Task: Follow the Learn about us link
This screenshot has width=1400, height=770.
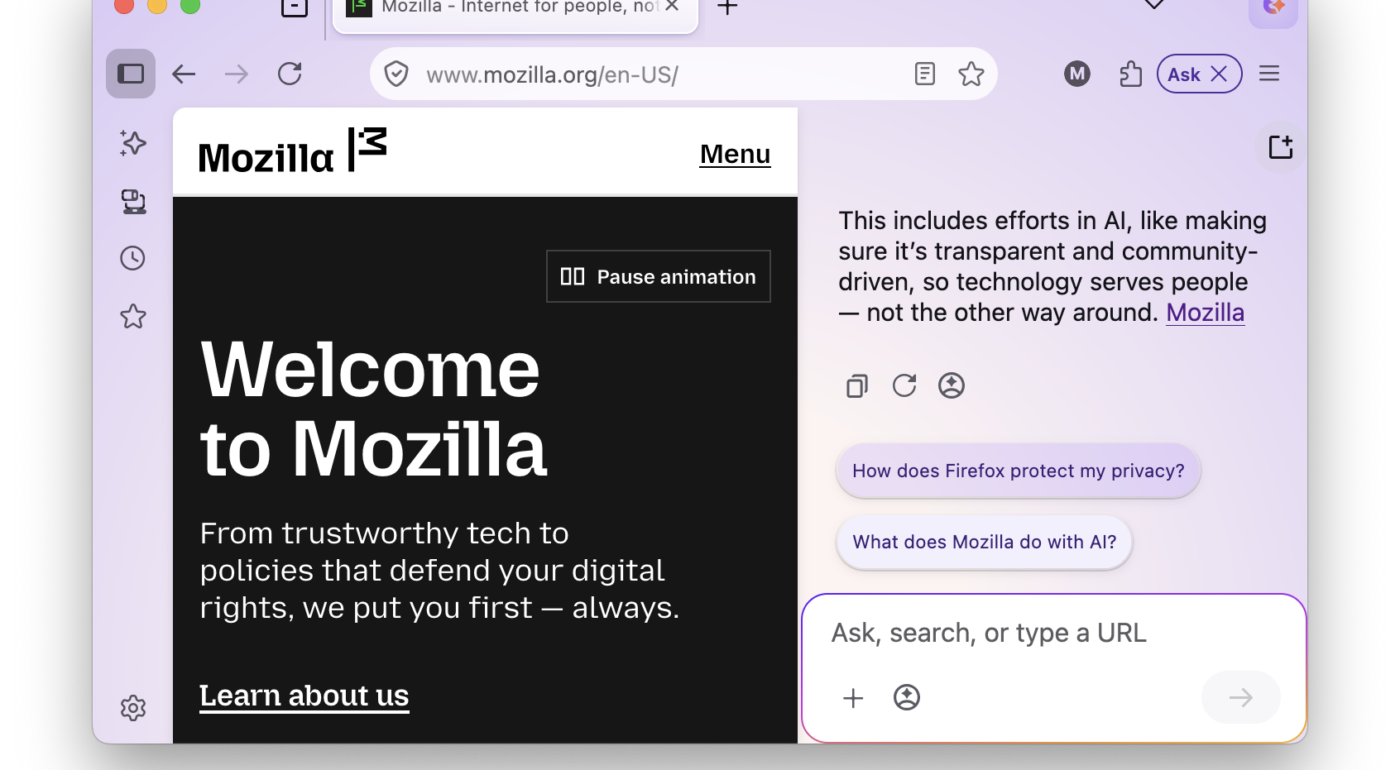Action: click(304, 695)
